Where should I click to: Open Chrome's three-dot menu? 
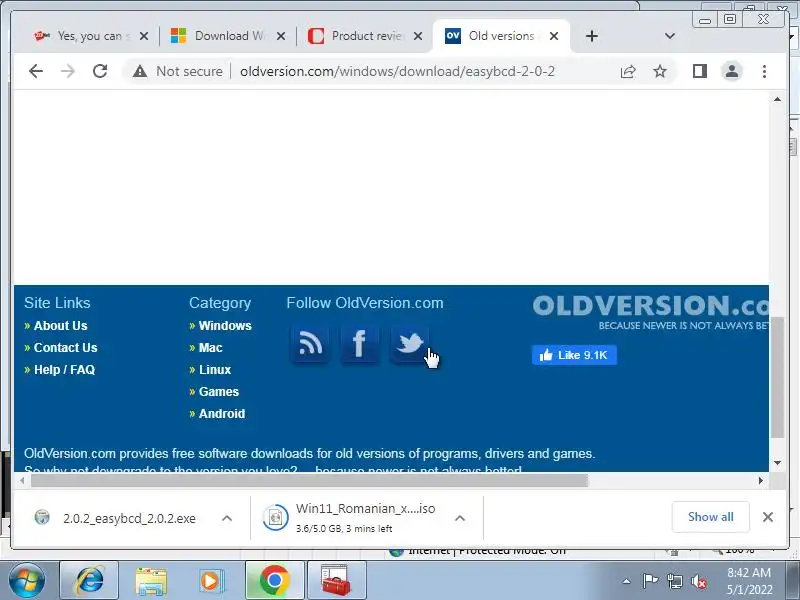tap(764, 71)
